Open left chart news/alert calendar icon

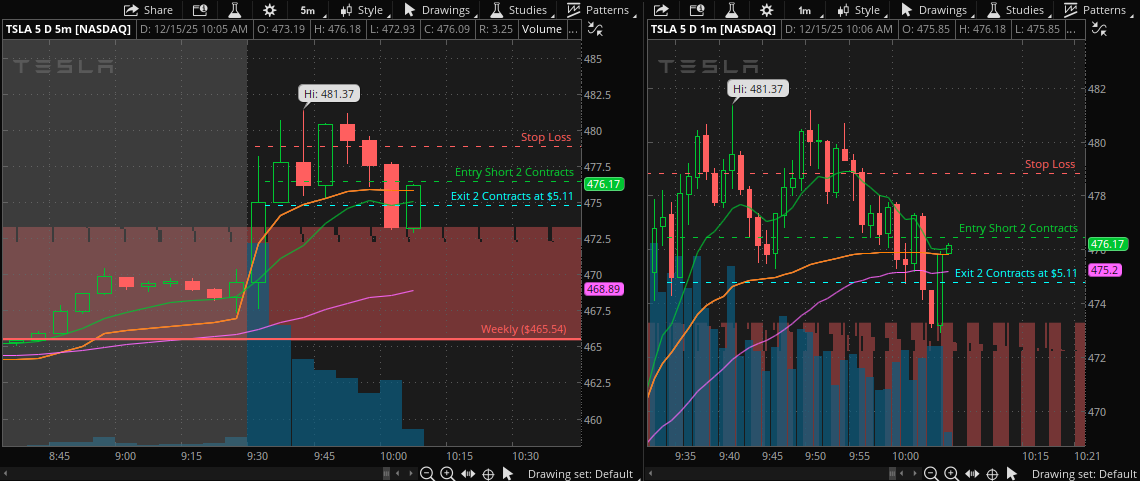pos(199,10)
